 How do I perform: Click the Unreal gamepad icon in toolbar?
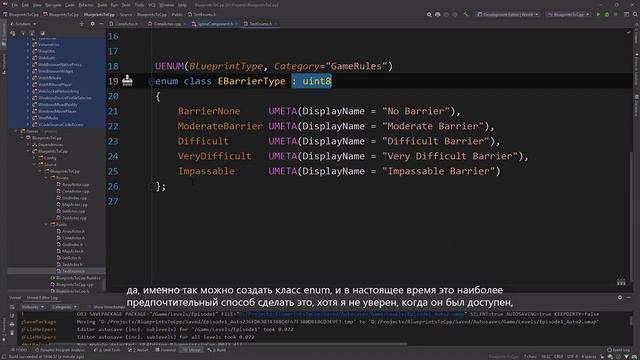point(438,14)
